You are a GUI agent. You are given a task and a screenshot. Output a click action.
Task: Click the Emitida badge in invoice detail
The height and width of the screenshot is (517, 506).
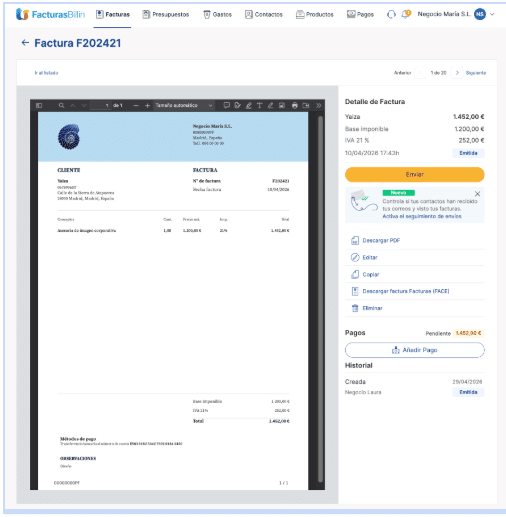click(x=468, y=153)
